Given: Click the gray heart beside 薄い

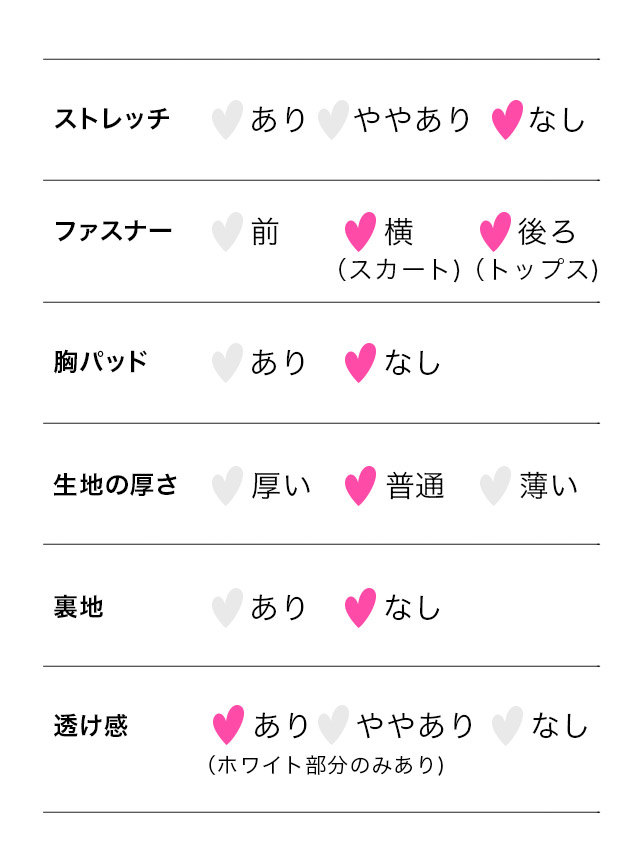Looking at the screenshot, I should tap(495, 486).
